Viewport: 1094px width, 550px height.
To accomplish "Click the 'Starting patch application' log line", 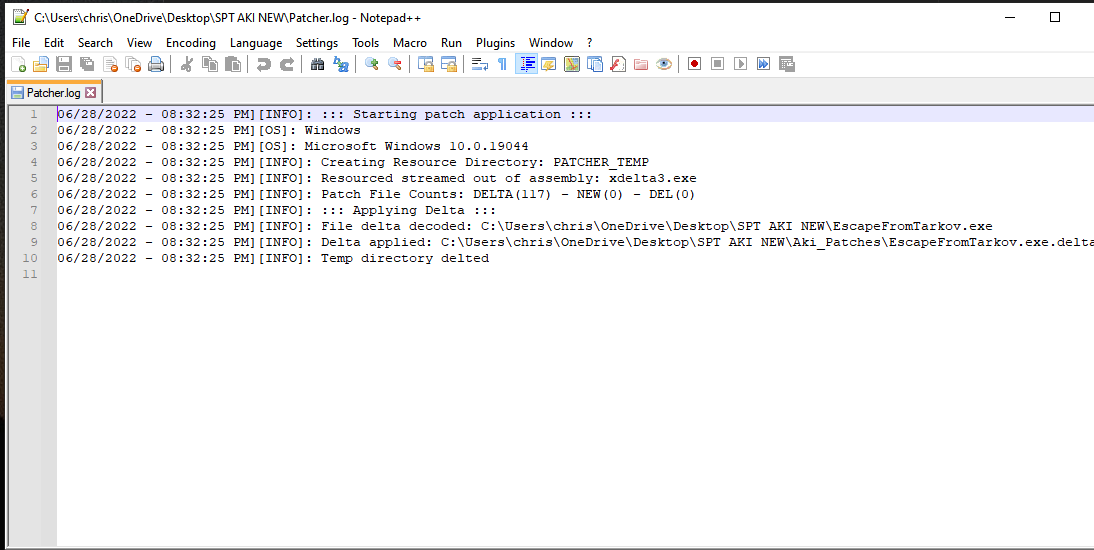I will click(324, 114).
